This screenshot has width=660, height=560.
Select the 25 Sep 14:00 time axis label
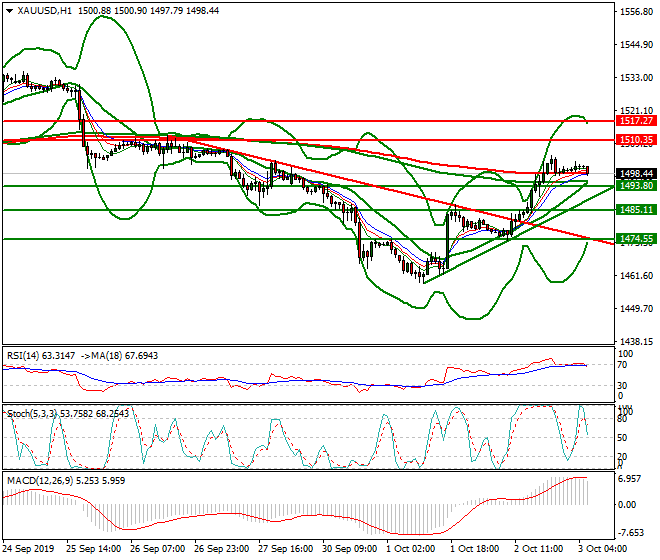coord(93,549)
